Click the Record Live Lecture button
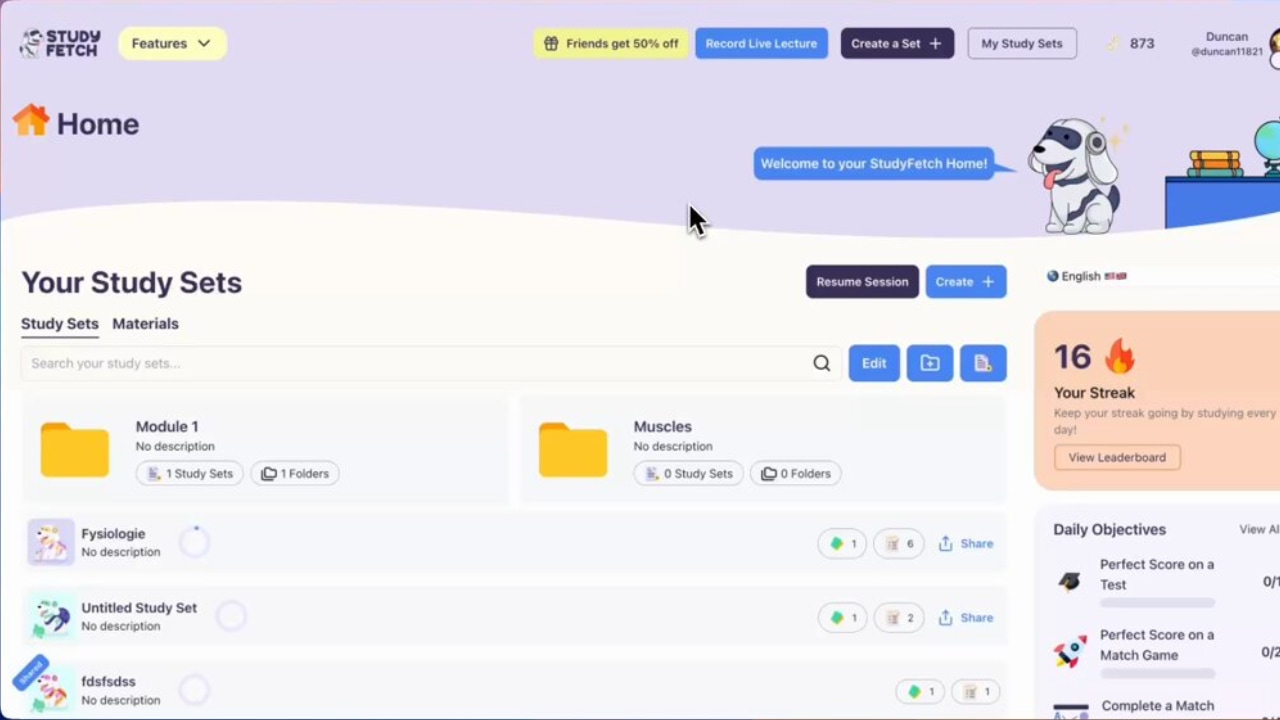 pyautogui.click(x=761, y=43)
